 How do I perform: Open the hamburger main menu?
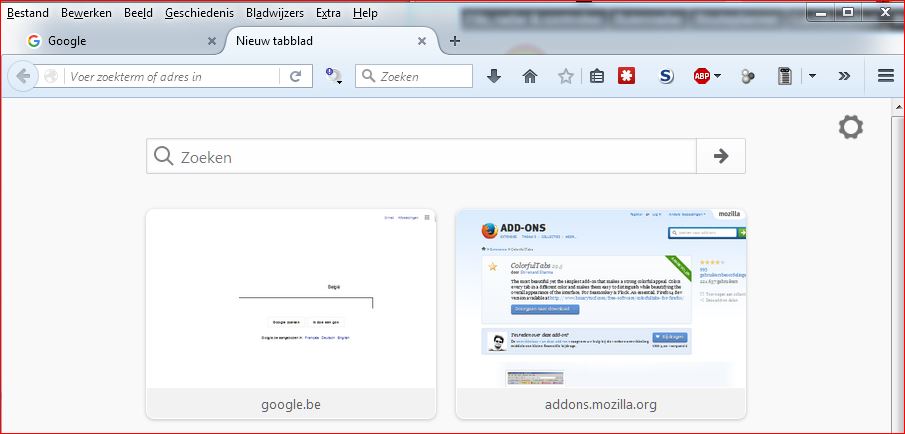point(886,76)
